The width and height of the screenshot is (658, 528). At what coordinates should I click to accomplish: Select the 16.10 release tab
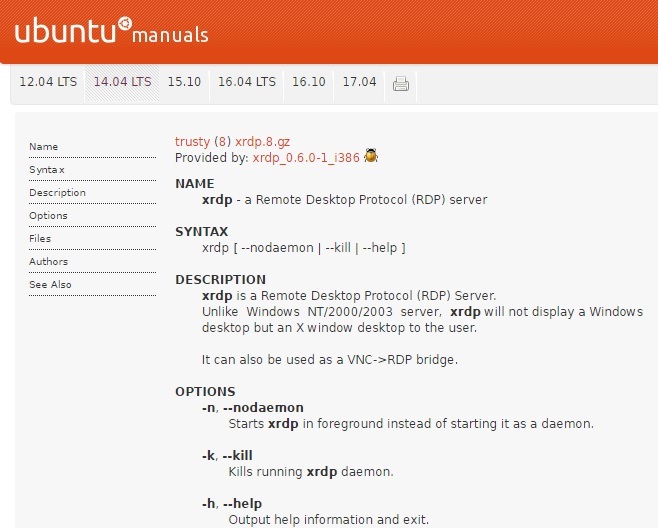309,82
